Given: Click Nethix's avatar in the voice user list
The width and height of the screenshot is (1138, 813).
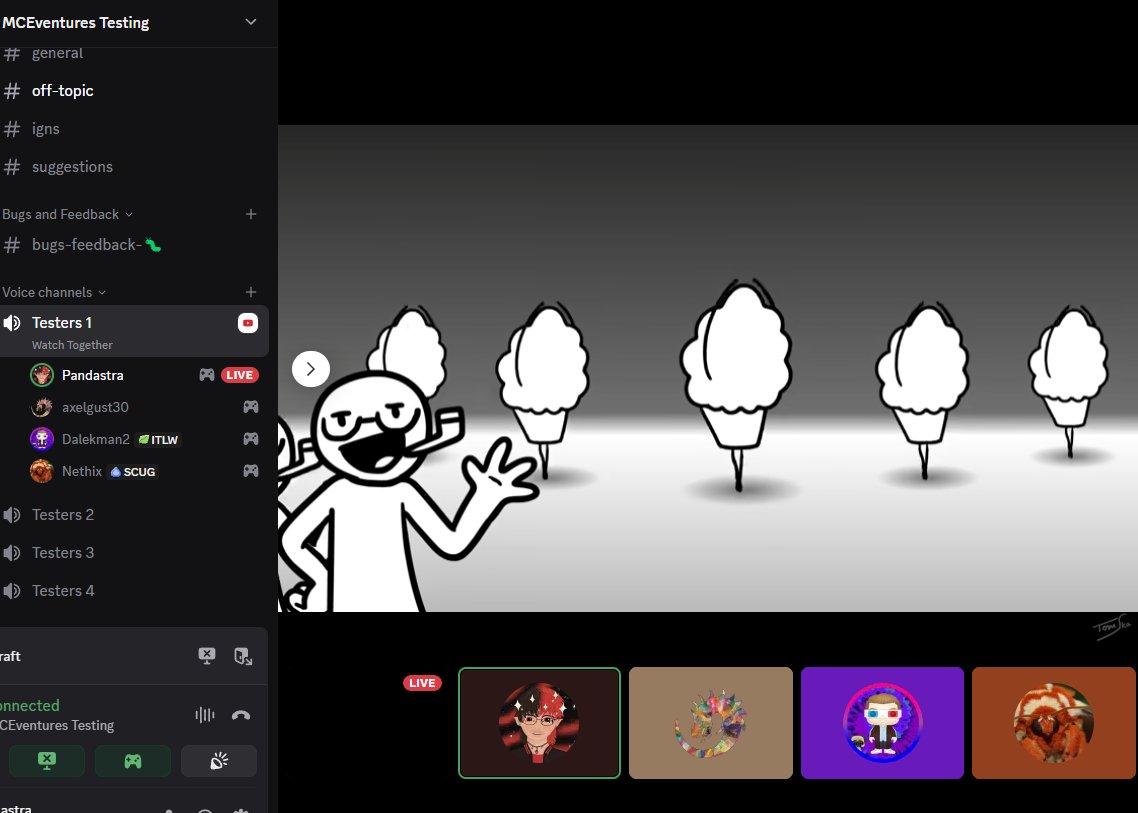Looking at the screenshot, I should 41,471.
